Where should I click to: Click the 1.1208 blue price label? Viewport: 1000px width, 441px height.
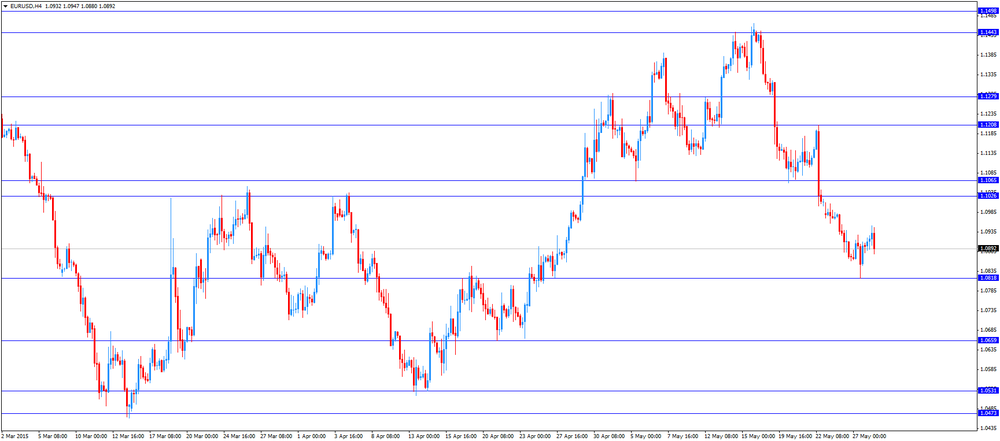coord(988,125)
